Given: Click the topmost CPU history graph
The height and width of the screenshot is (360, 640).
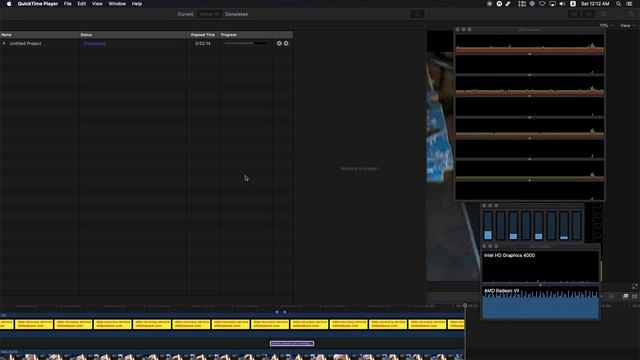Looking at the screenshot, I should [x=530, y=43].
